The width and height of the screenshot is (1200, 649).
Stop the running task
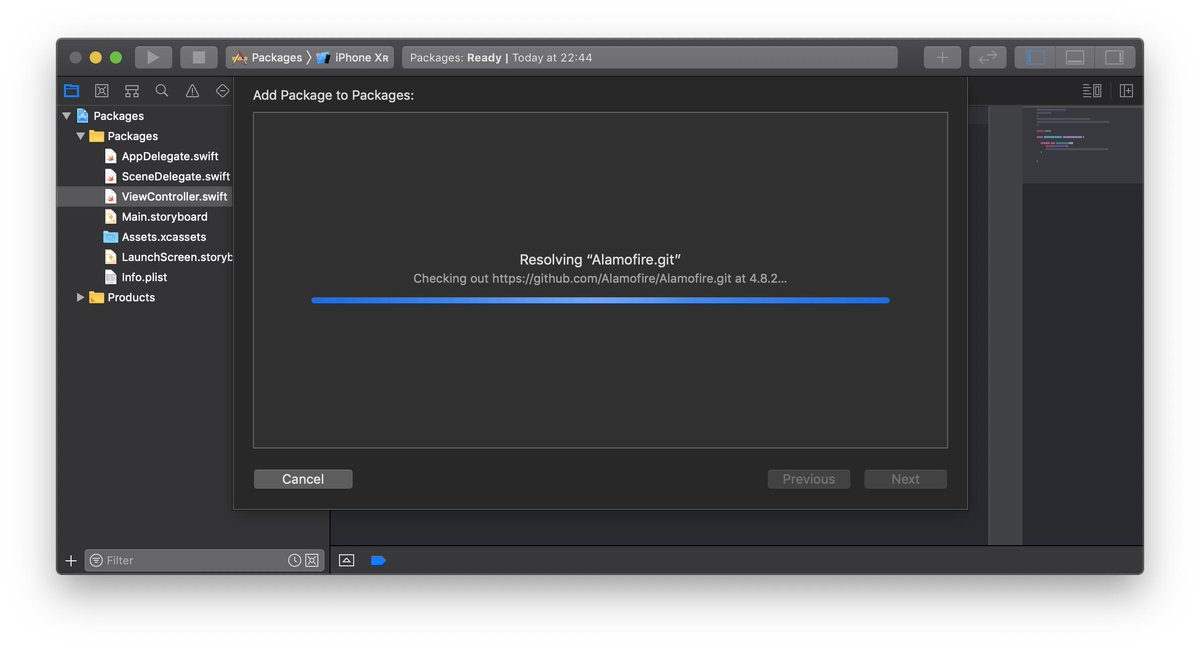pyautogui.click(x=198, y=58)
